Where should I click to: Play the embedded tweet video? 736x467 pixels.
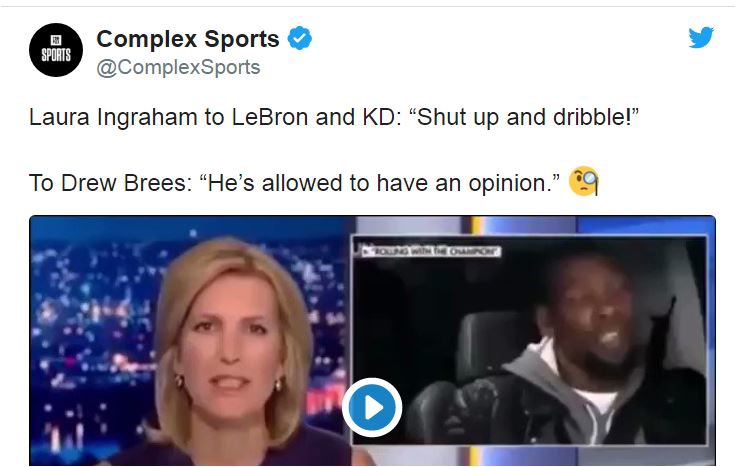coord(372,407)
